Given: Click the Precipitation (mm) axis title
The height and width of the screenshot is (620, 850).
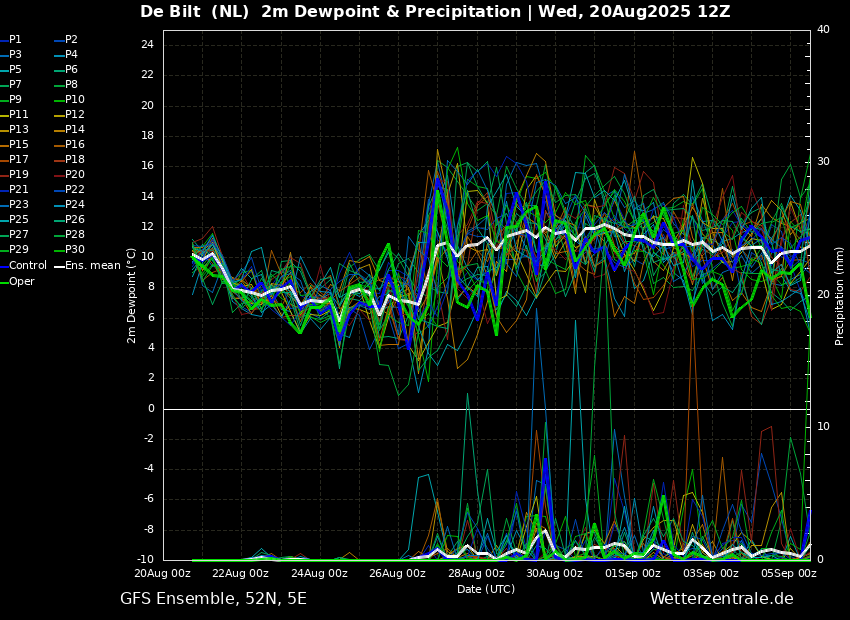Looking at the screenshot, I should (x=840, y=295).
